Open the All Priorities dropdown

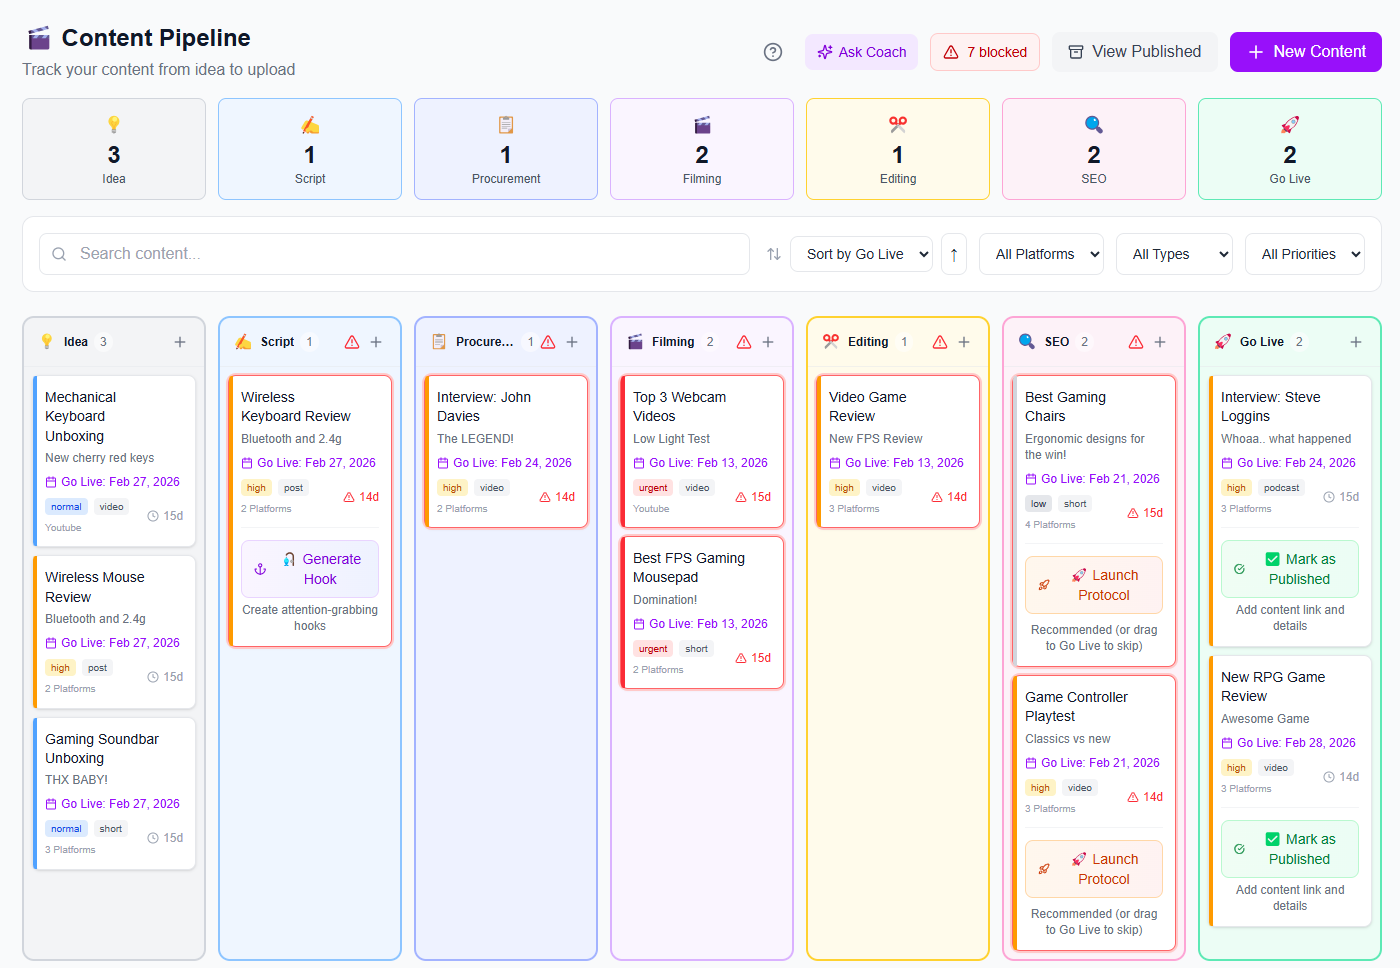click(1304, 254)
